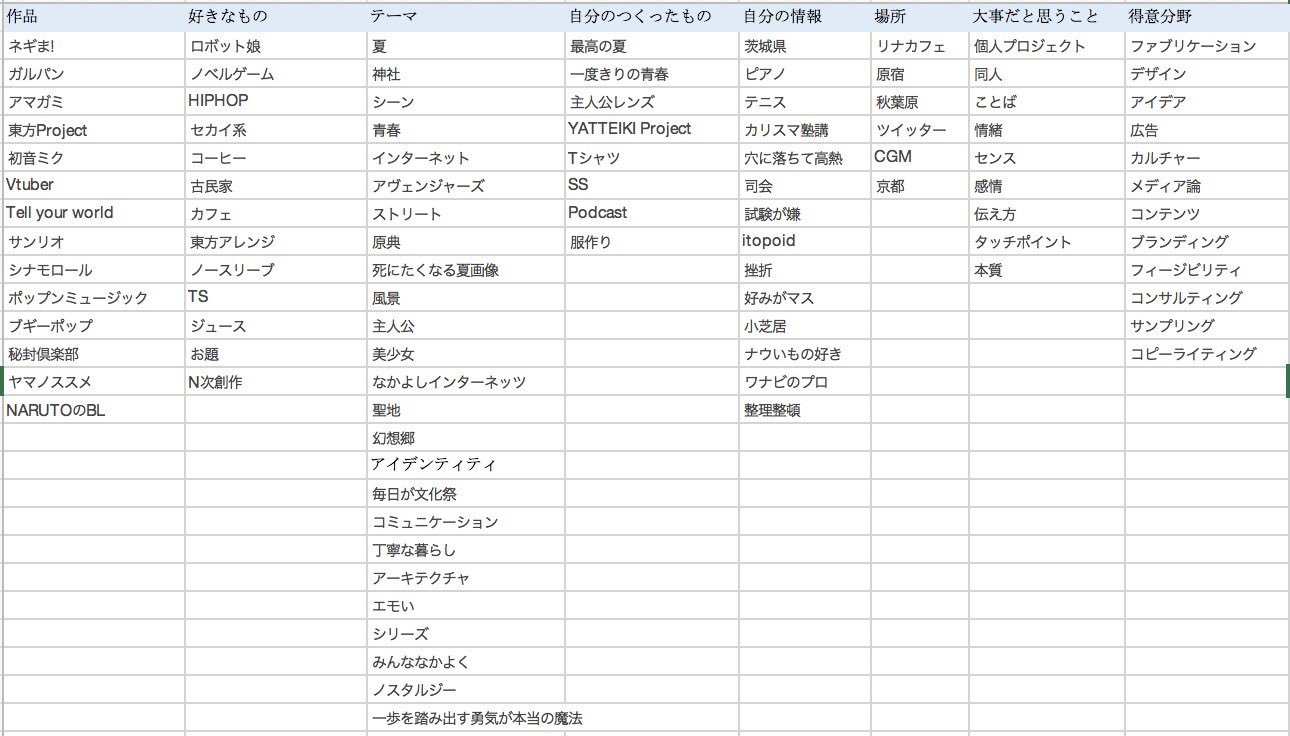Select the cell 初音ミク
Viewport: 1290px width, 736px height.
pyautogui.click(x=94, y=158)
